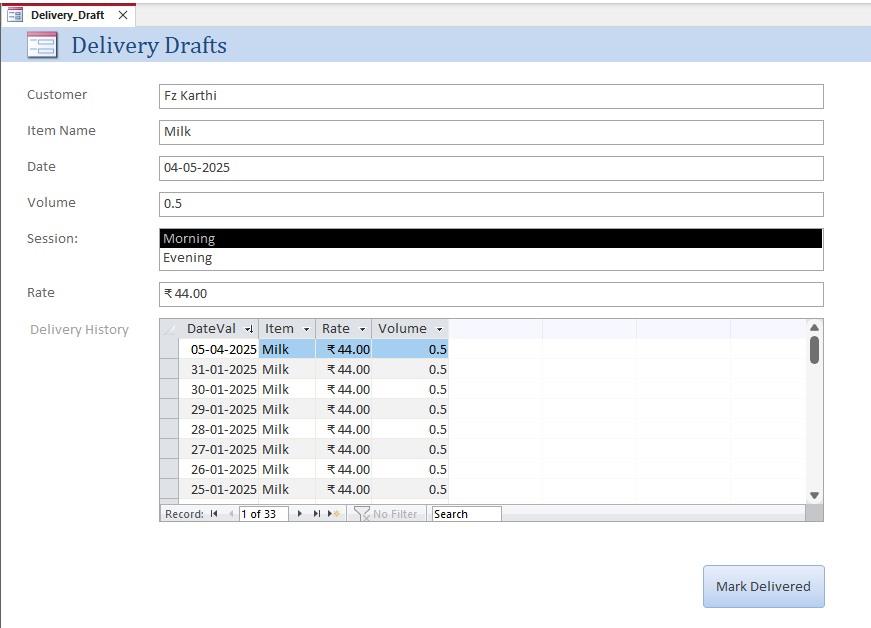
Task: Click the Delivery History scrollbar thumb
Action: click(814, 350)
